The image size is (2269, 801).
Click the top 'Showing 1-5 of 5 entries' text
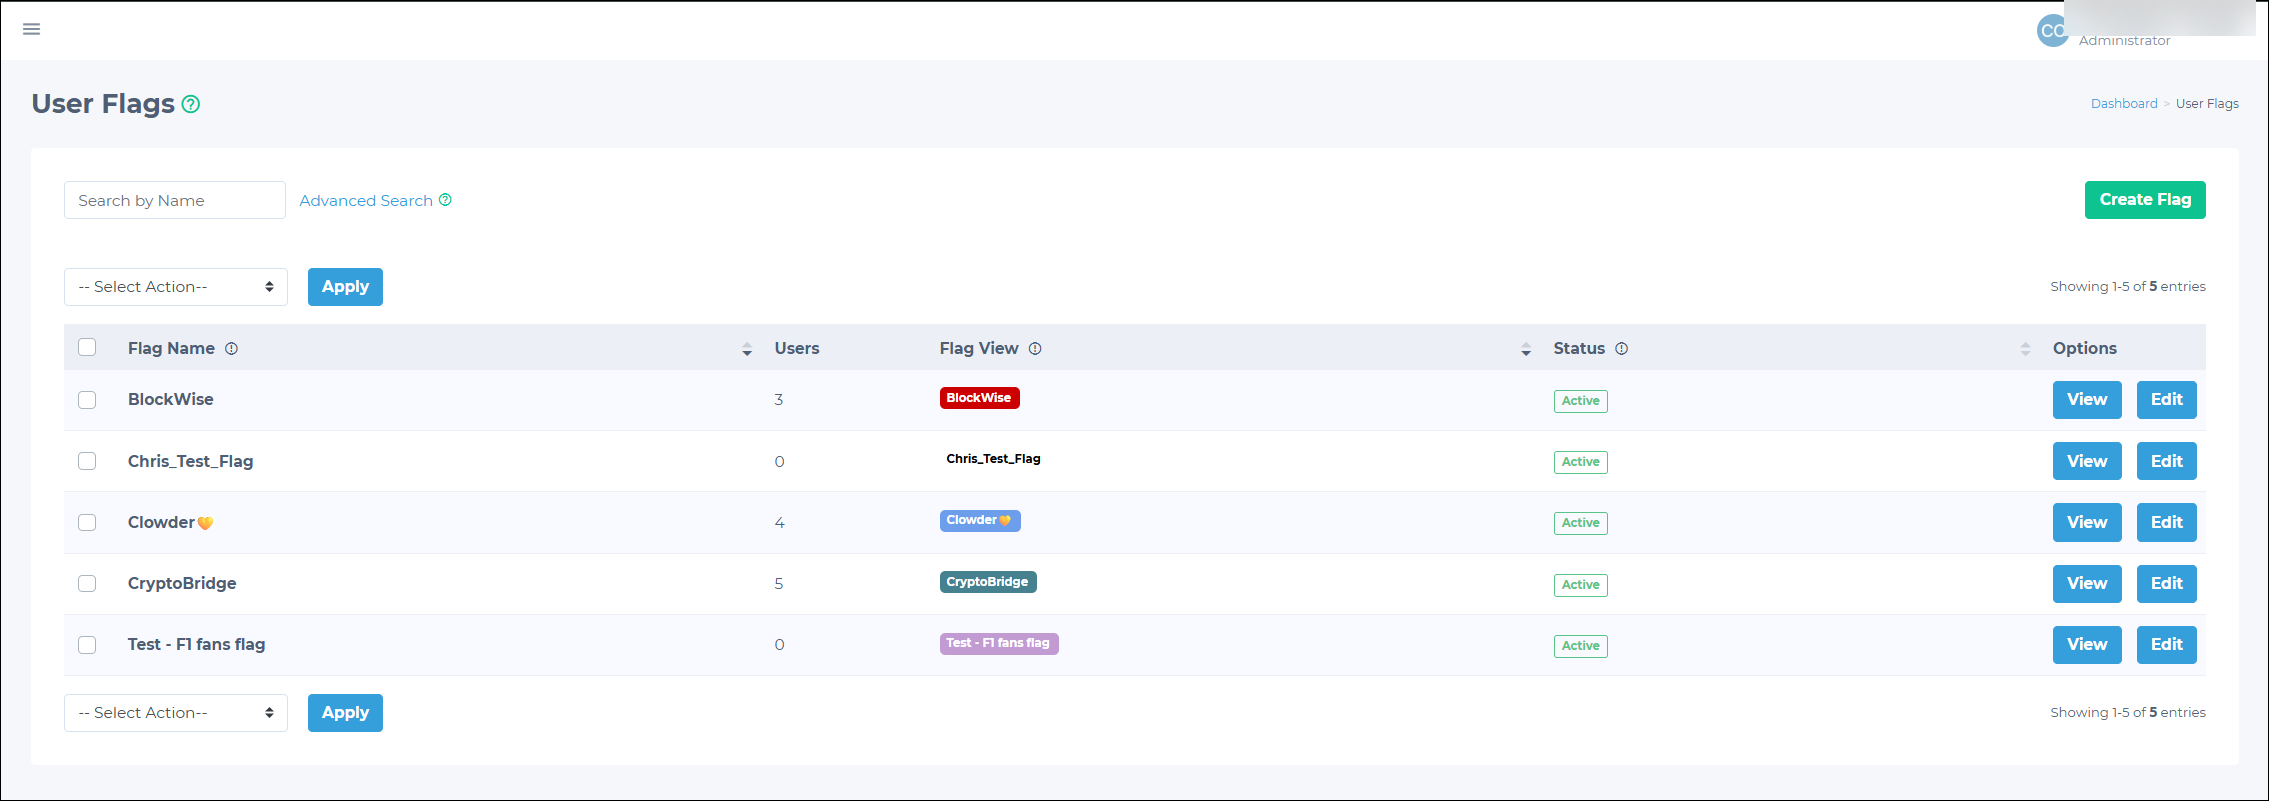[x=2128, y=287]
